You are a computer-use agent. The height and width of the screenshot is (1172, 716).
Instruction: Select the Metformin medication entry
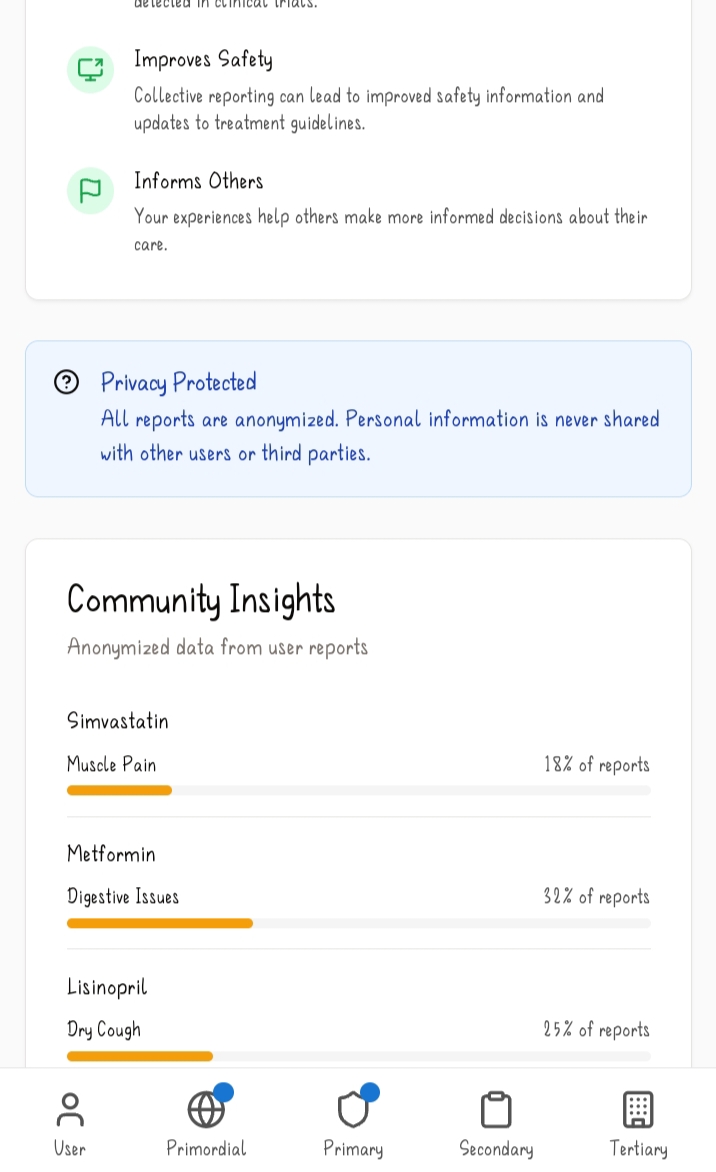tap(111, 854)
